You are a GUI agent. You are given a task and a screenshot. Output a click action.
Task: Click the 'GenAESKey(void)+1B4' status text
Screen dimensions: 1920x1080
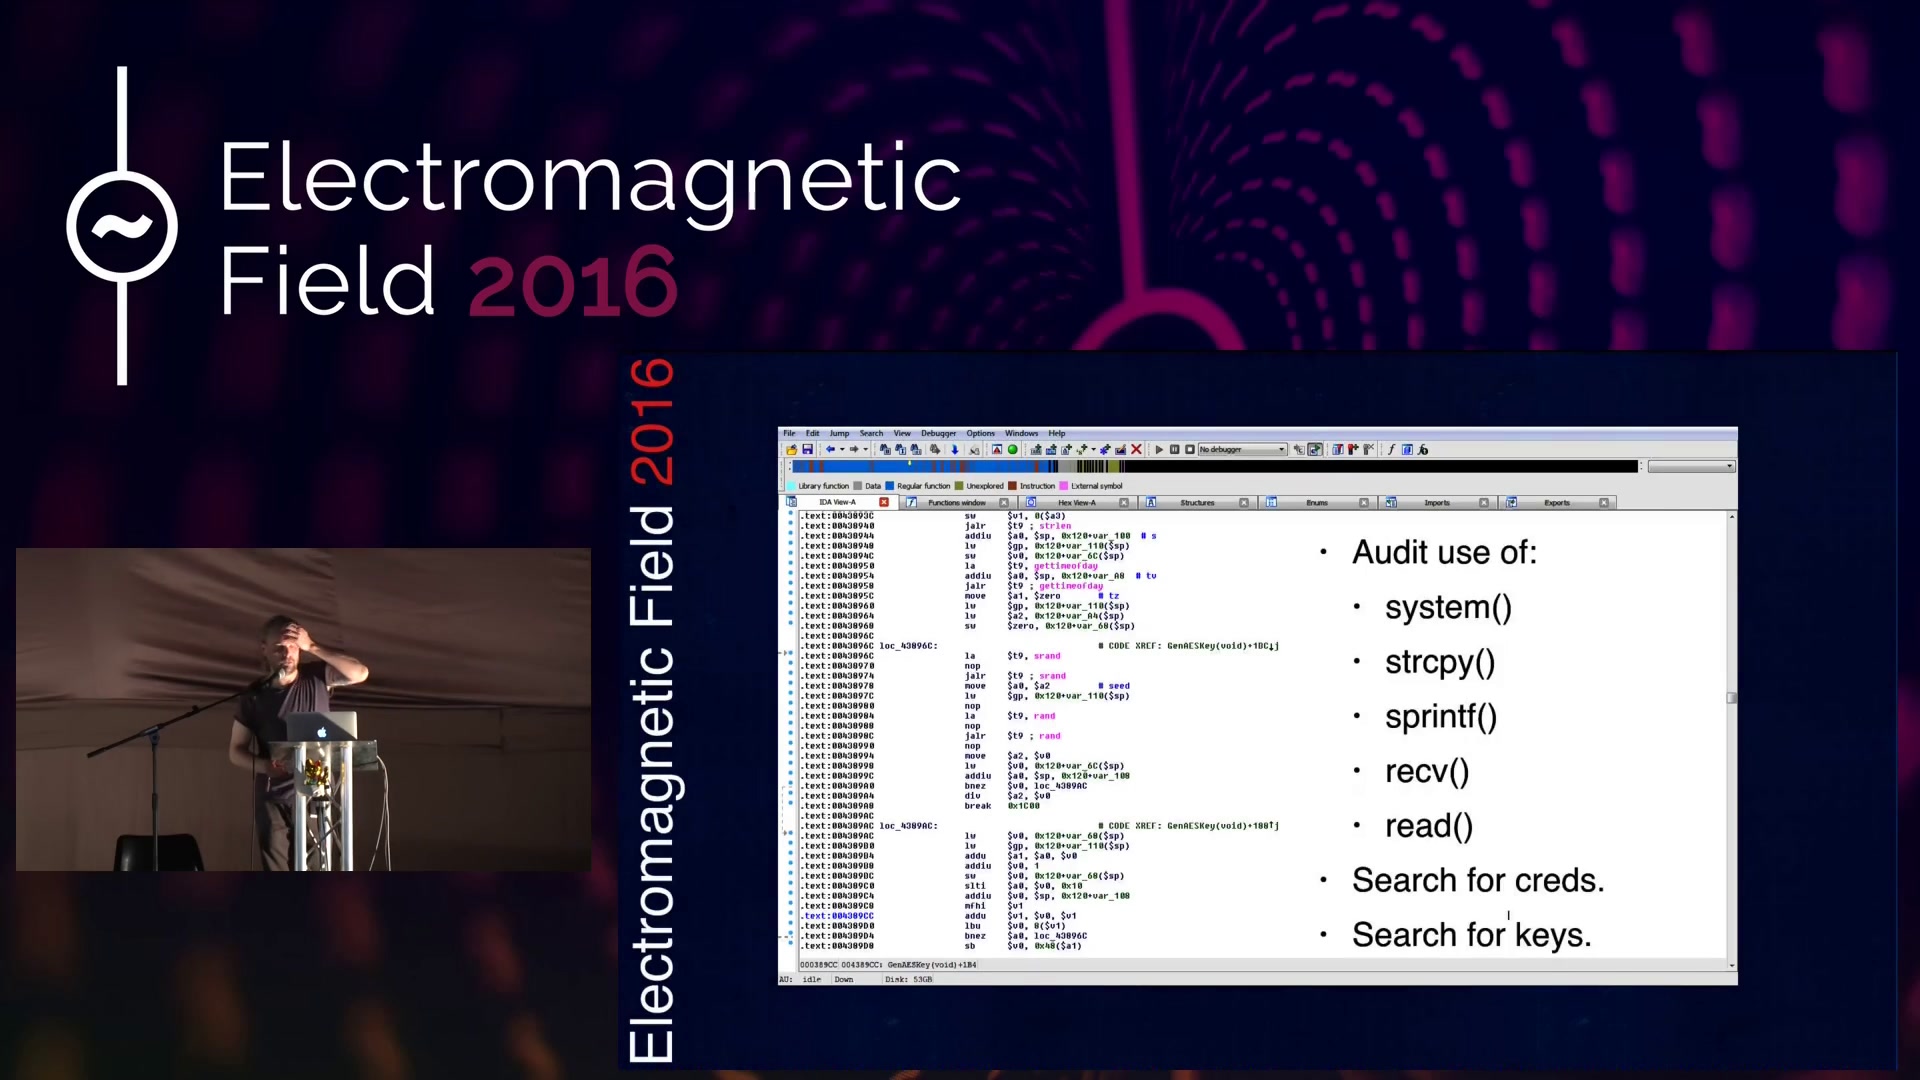(x=932, y=965)
